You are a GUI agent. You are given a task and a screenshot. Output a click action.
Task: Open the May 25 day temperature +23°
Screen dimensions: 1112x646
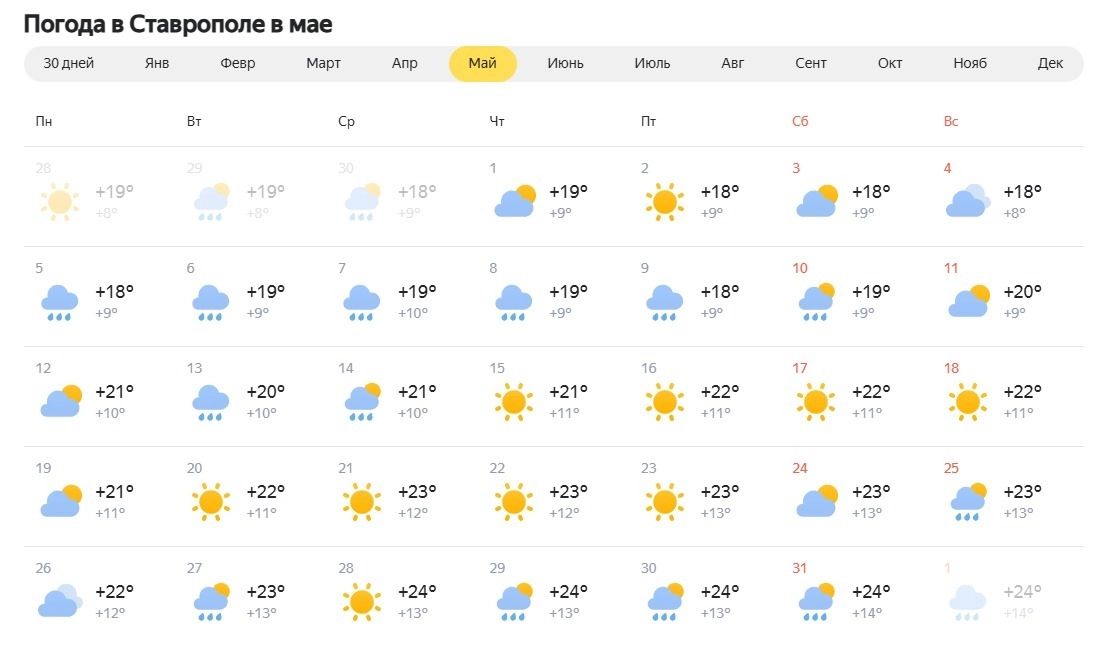(x=1022, y=492)
